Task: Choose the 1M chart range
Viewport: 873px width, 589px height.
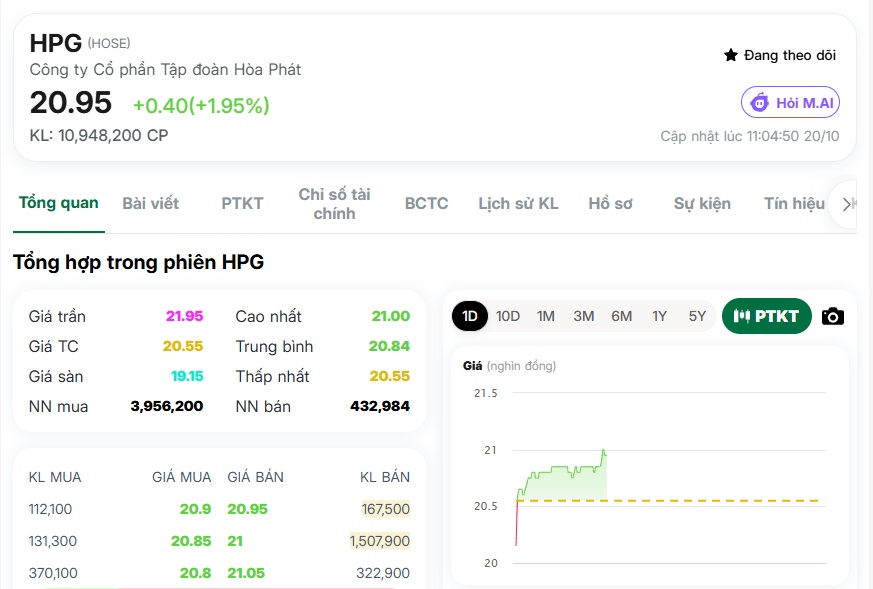Action: 546,316
